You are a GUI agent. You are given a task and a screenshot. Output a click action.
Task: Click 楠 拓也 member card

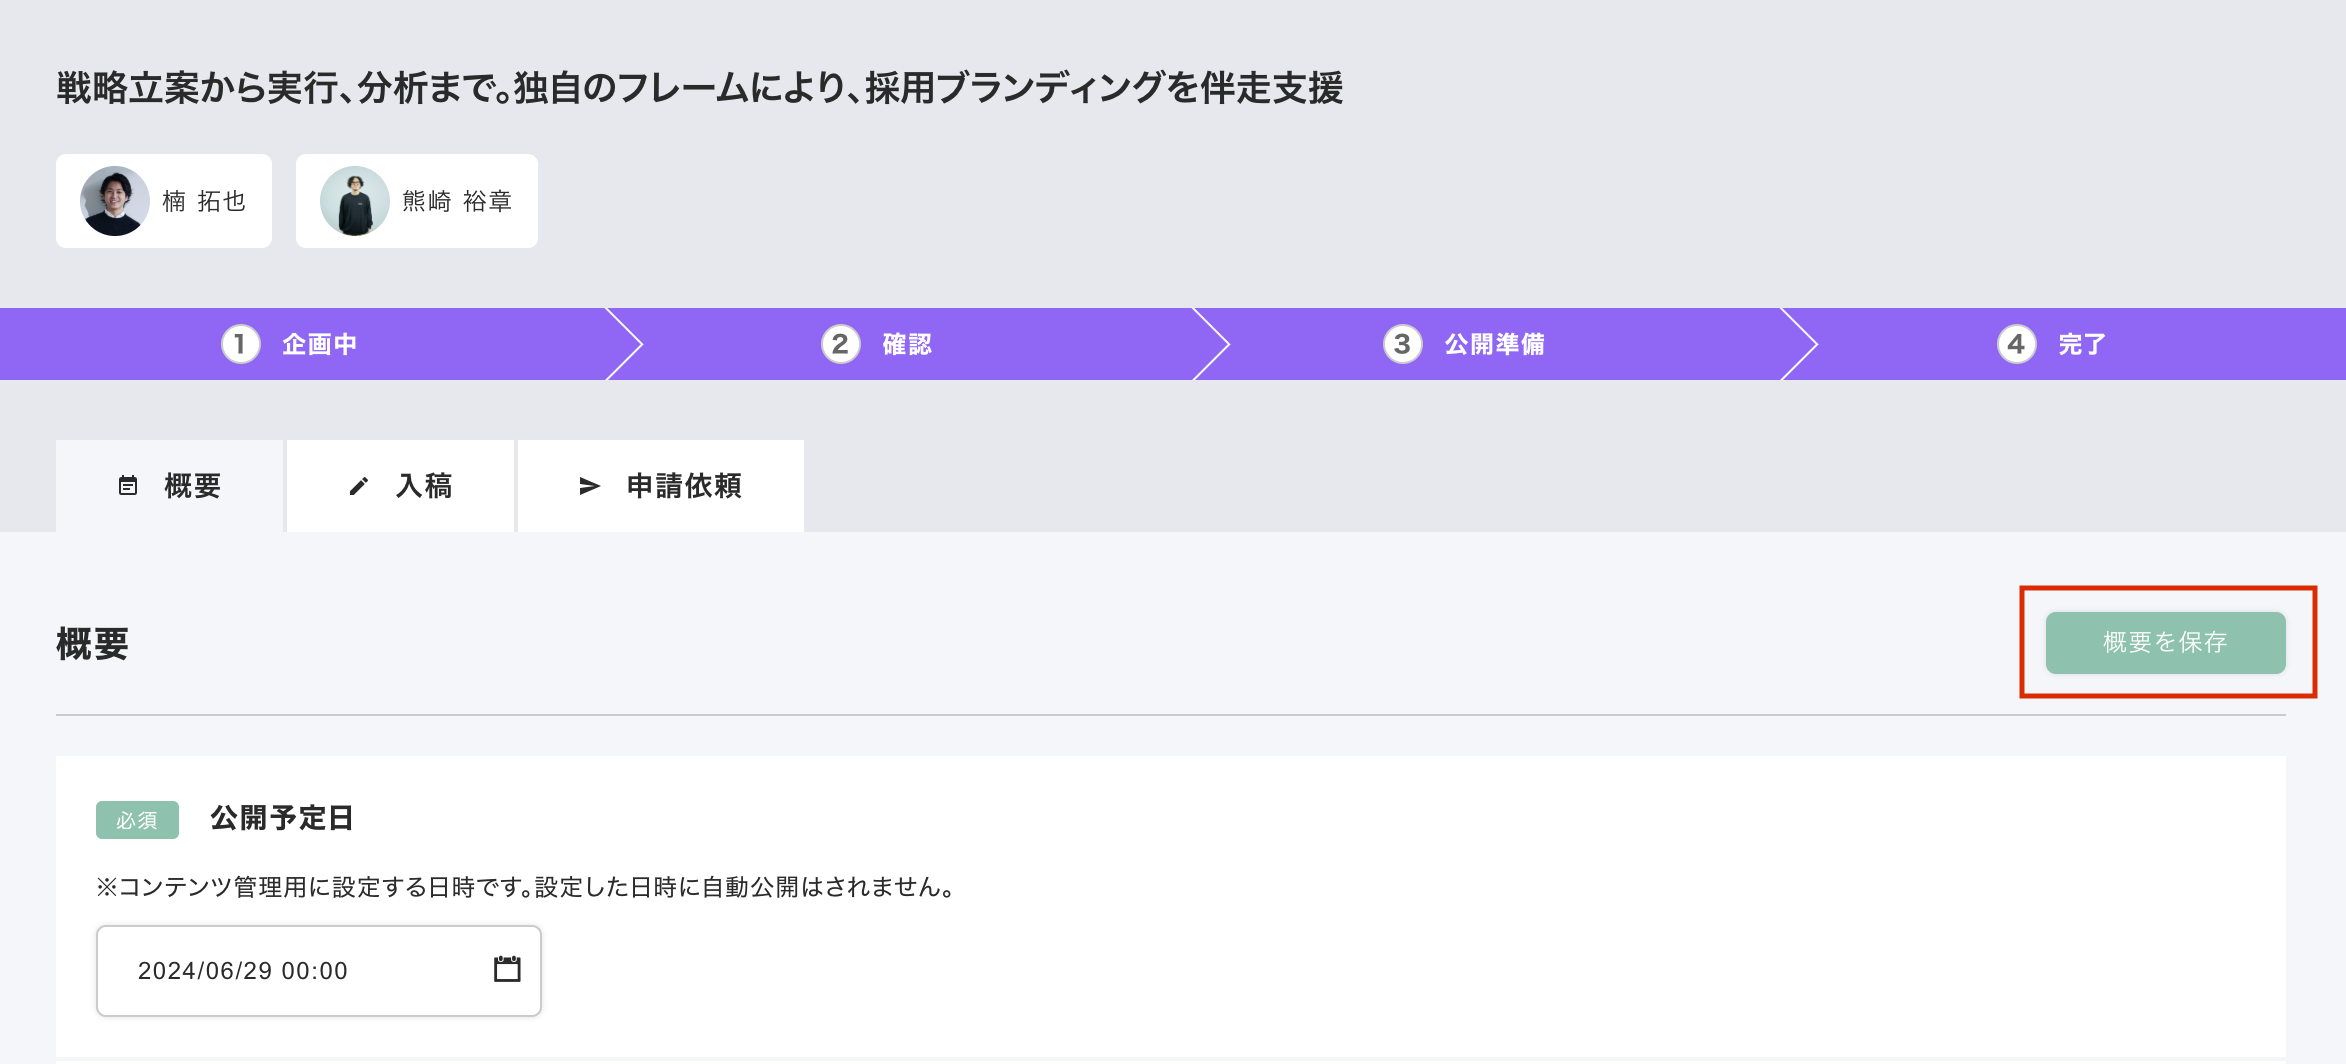[164, 201]
